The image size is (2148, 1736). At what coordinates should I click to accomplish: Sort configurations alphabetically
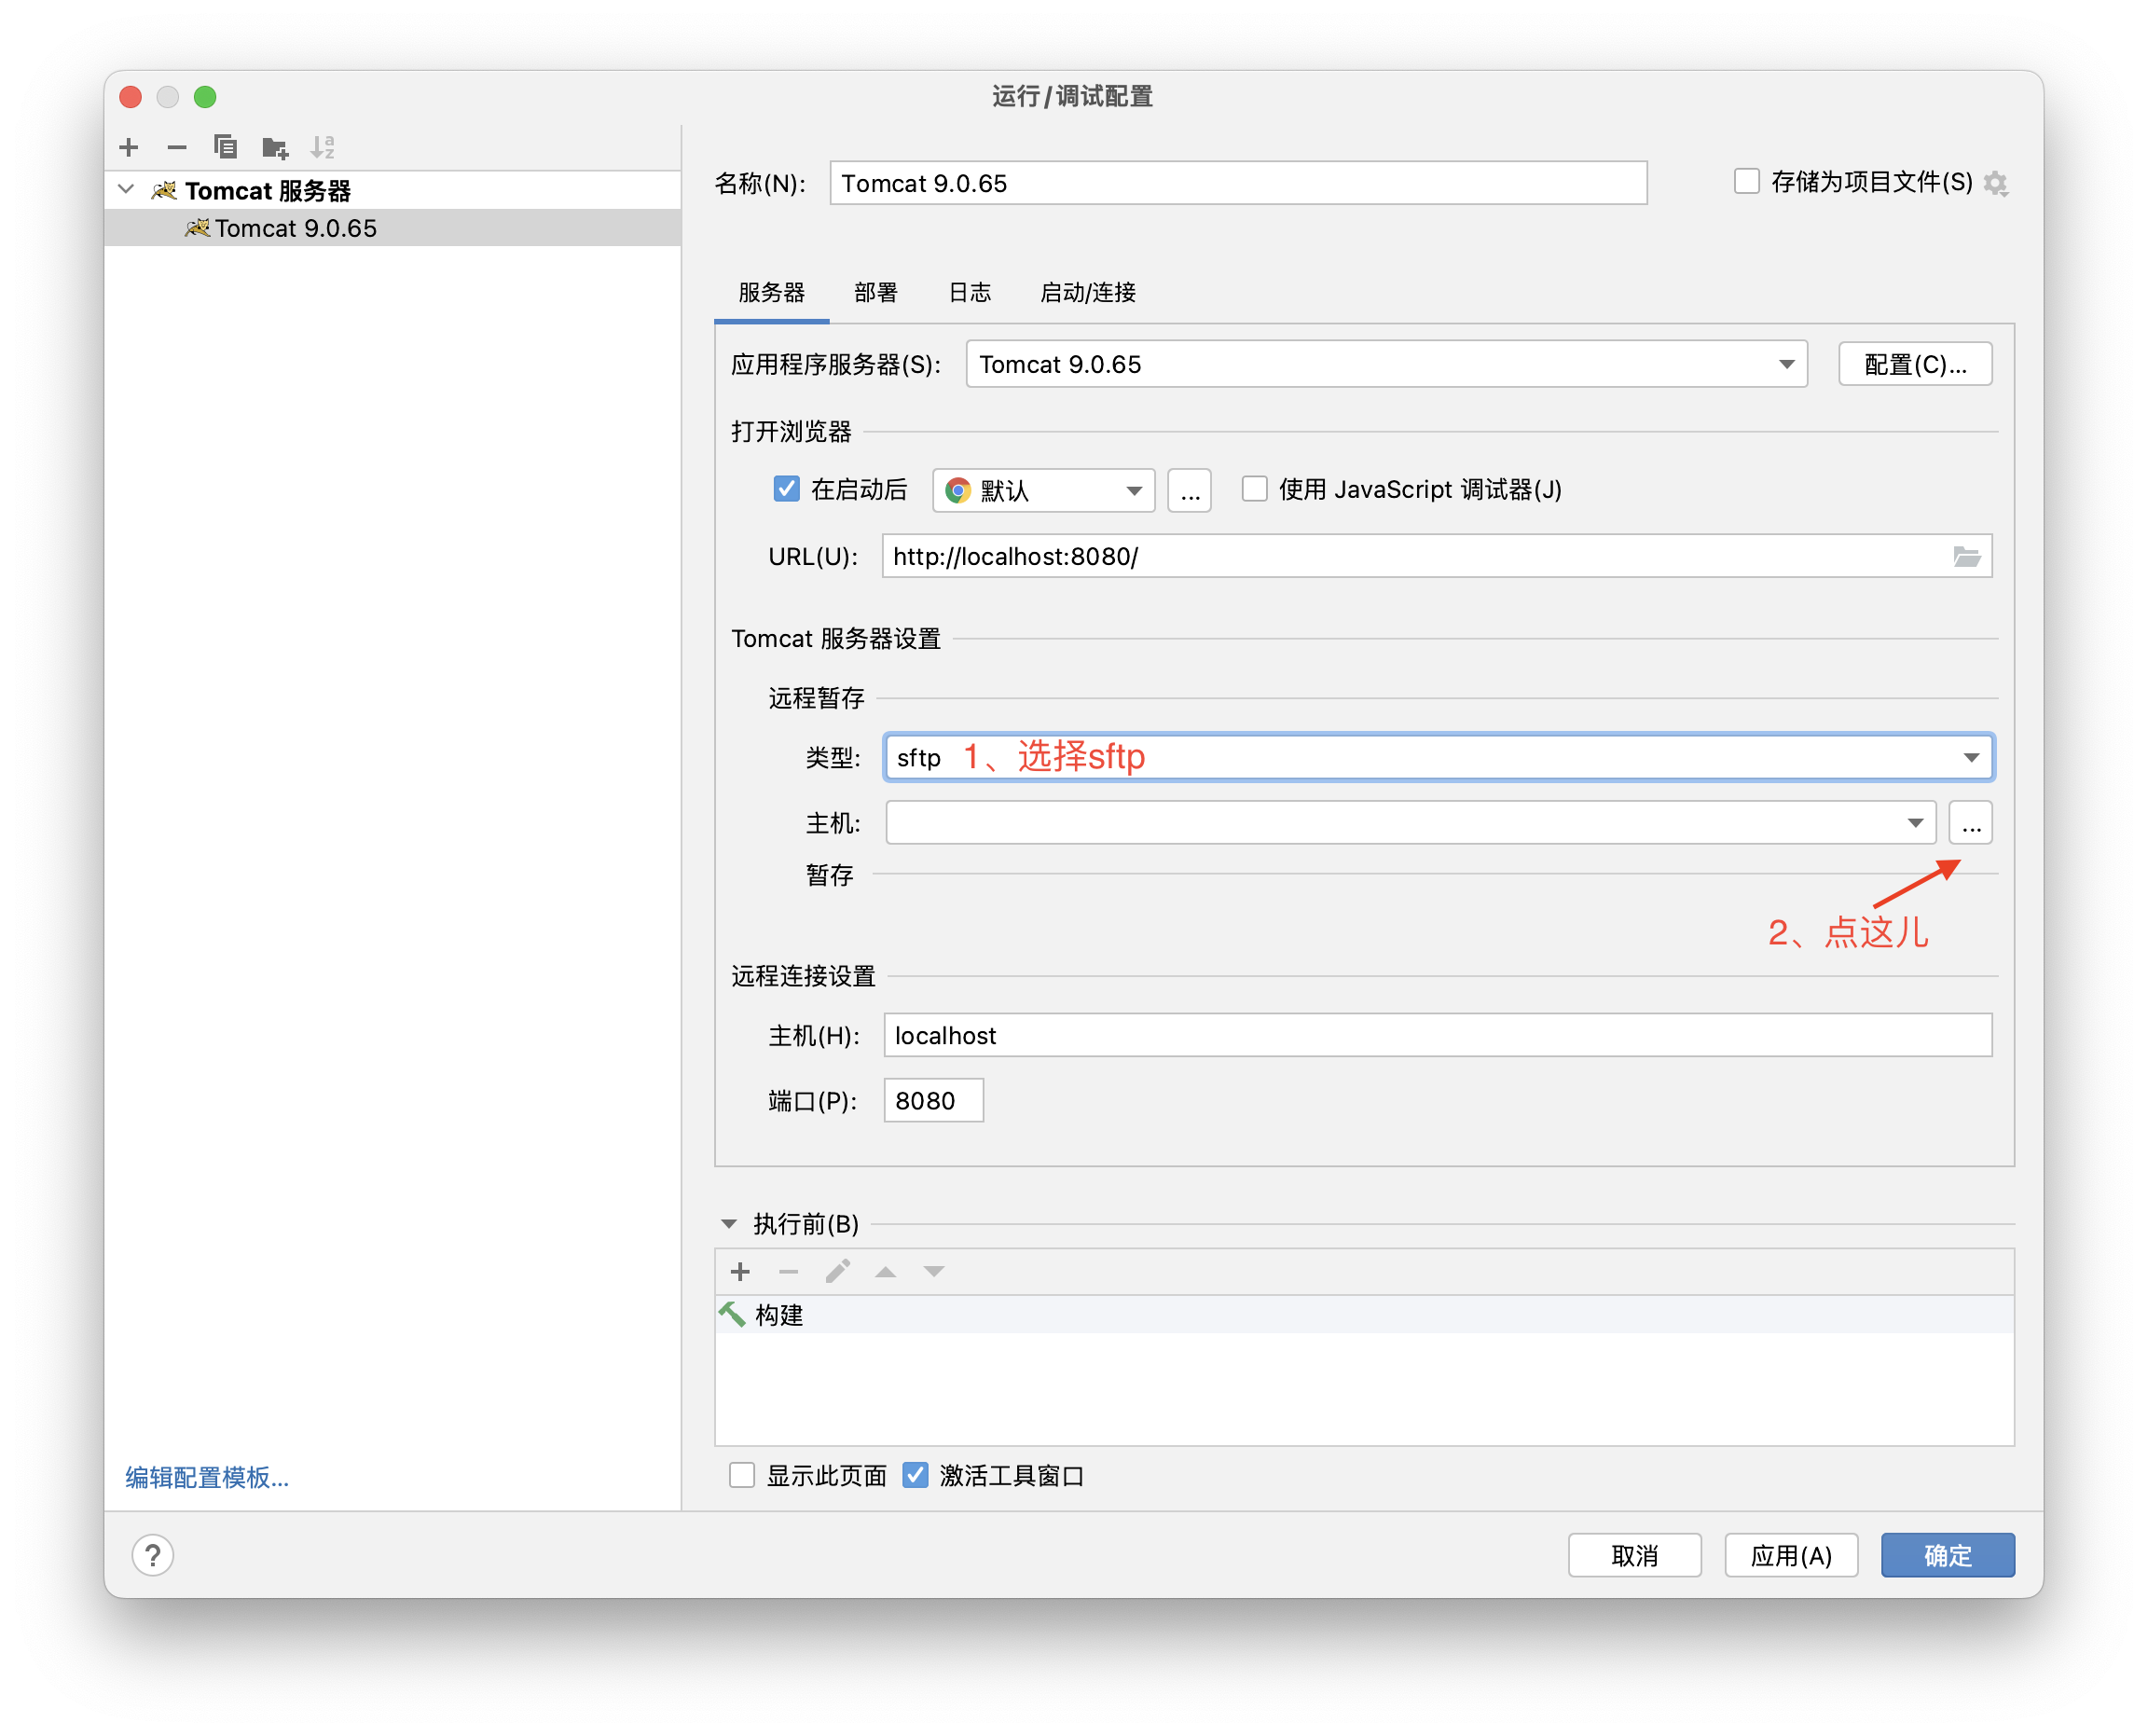click(x=322, y=148)
